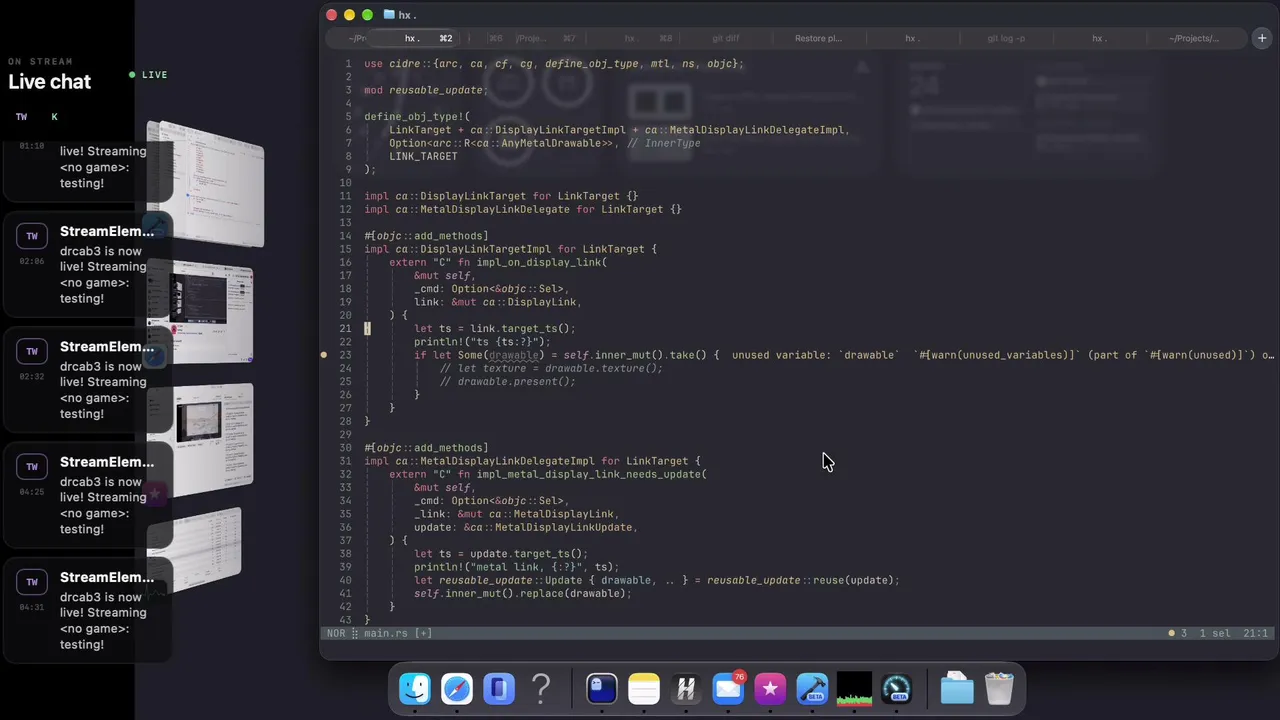Open the 'Restore pl...' tab
Image resolution: width=1280 pixels, height=720 pixels.
point(818,38)
